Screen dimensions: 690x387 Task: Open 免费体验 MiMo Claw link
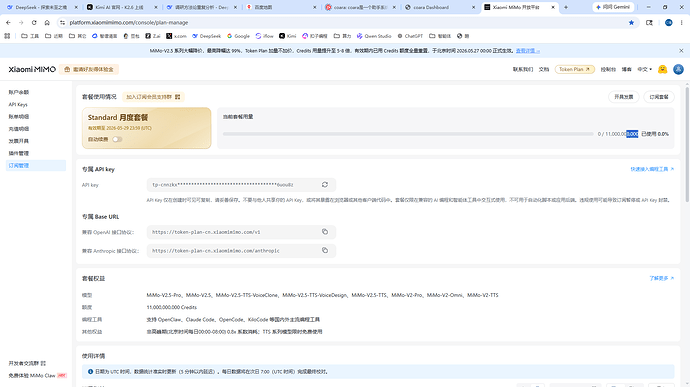pyautogui.click(x=37, y=376)
